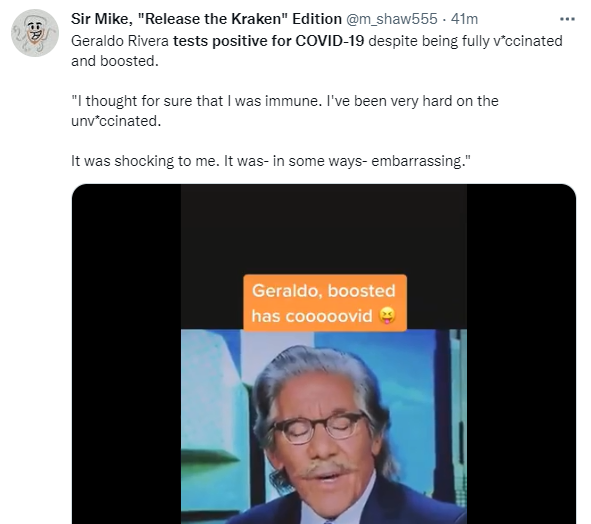This screenshot has height=524, width=591.
Task: Click the man's glasses in the video frame
Action: tap(318, 427)
